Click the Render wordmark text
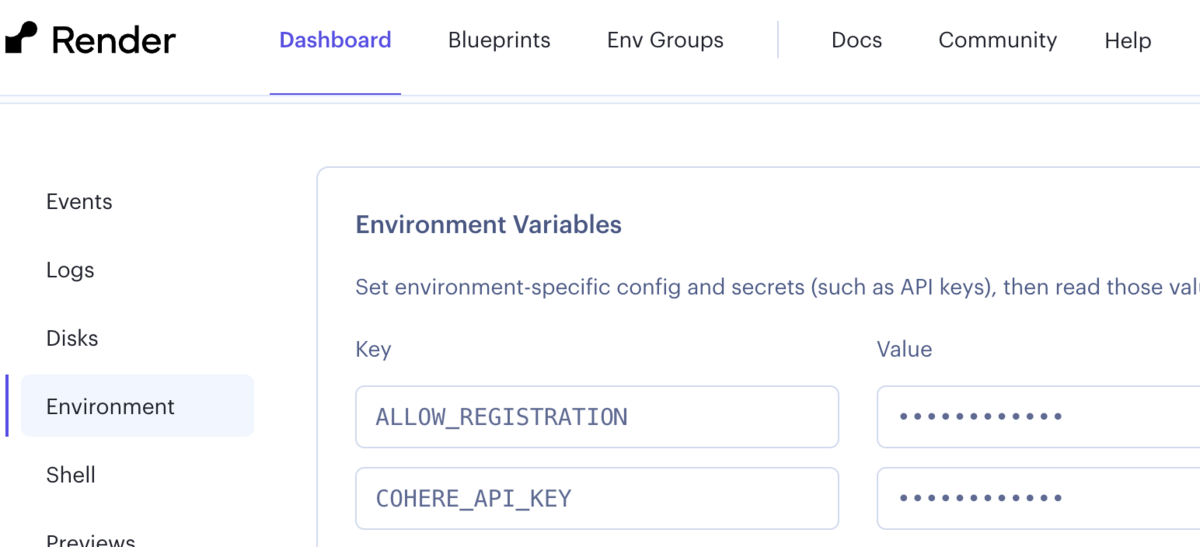The image size is (1200, 547). [x=113, y=40]
